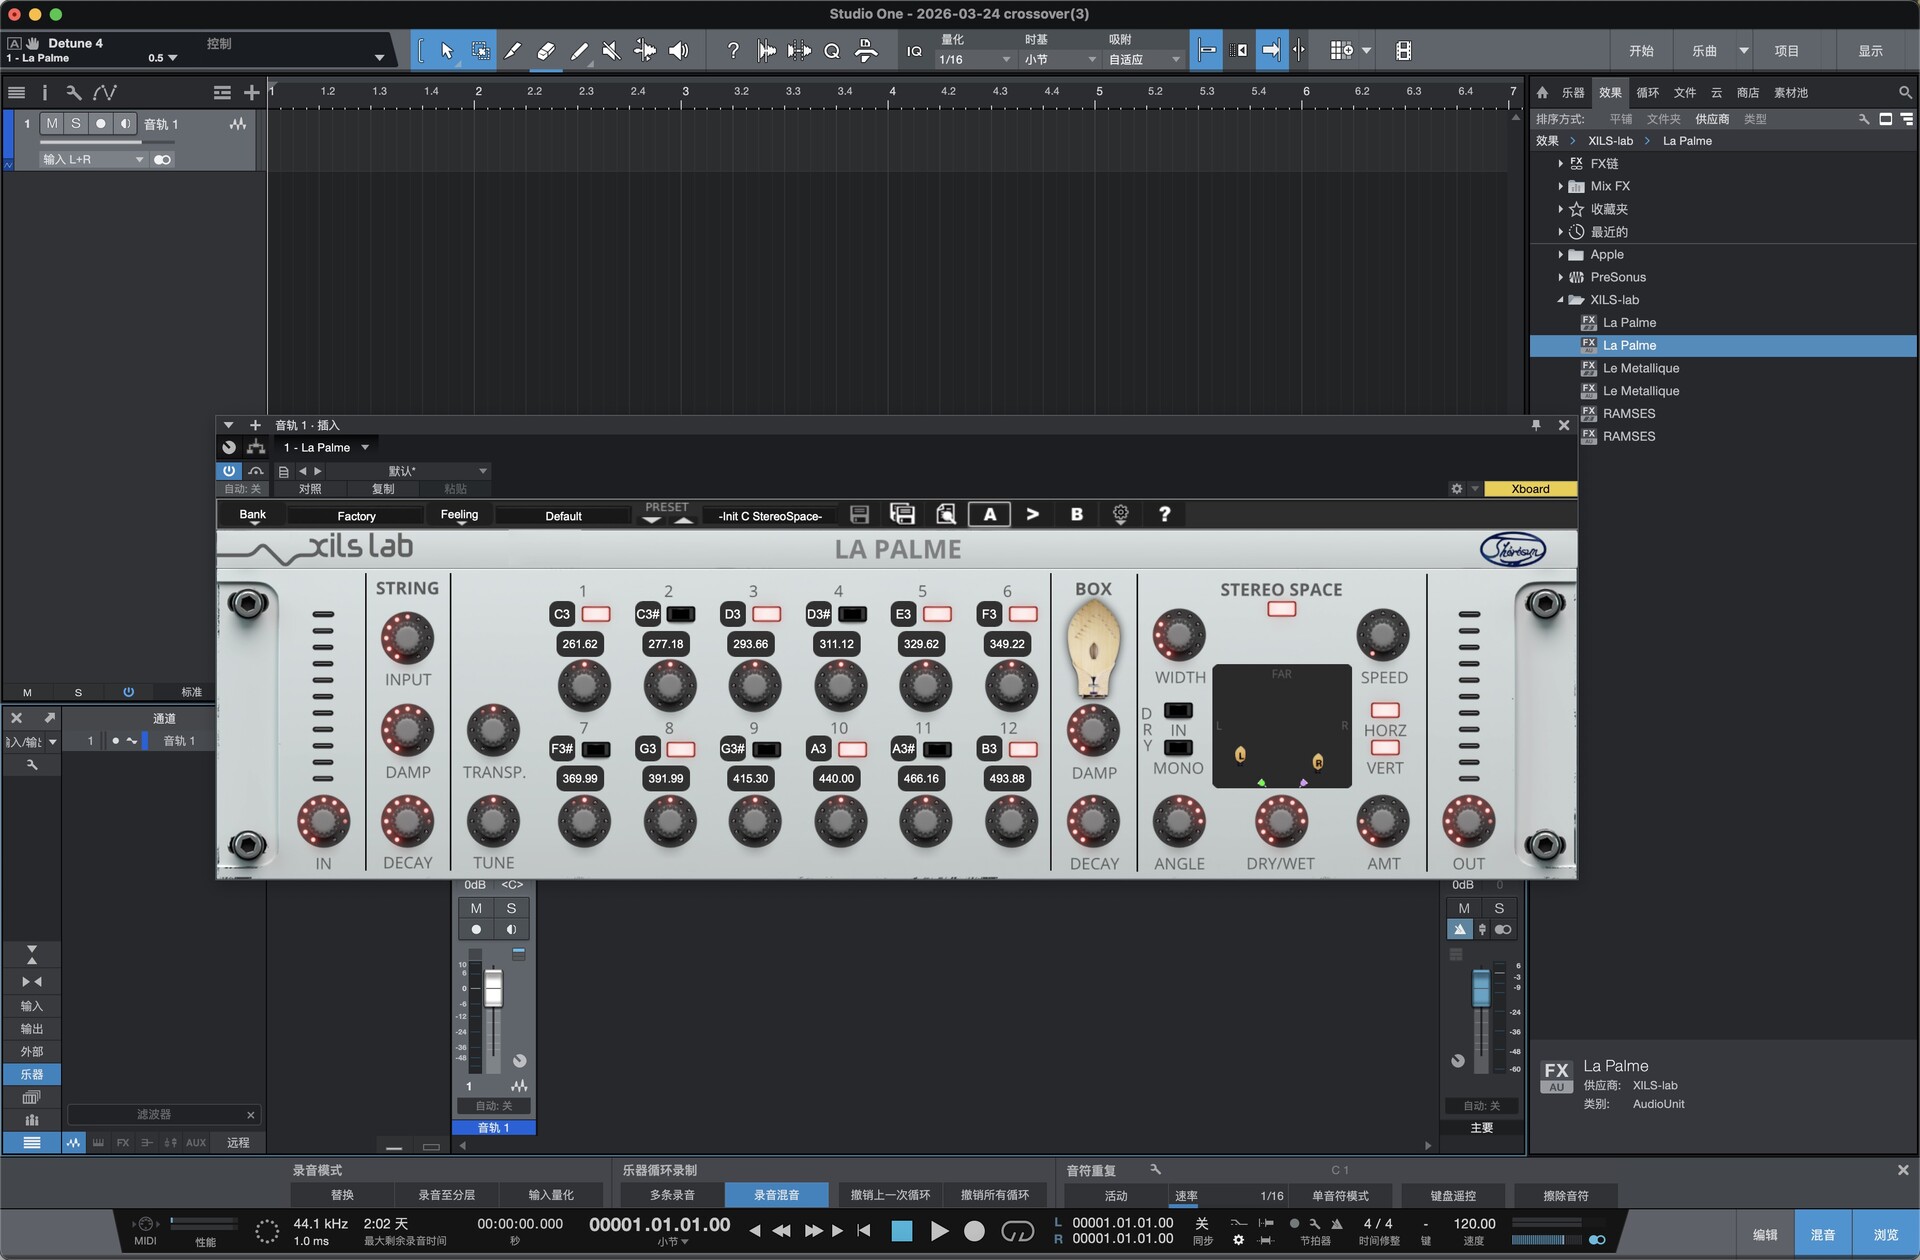Switch browser to 乐器 tab
The width and height of the screenshot is (1920, 1260).
tap(1573, 92)
